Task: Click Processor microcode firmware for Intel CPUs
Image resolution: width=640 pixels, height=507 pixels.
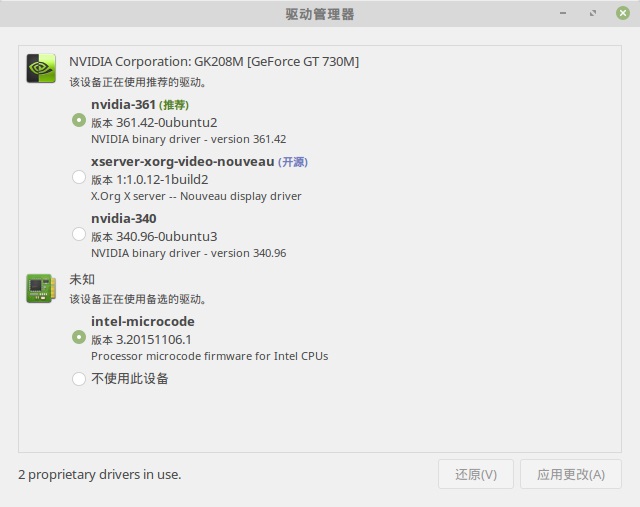Action: (x=210, y=356)
